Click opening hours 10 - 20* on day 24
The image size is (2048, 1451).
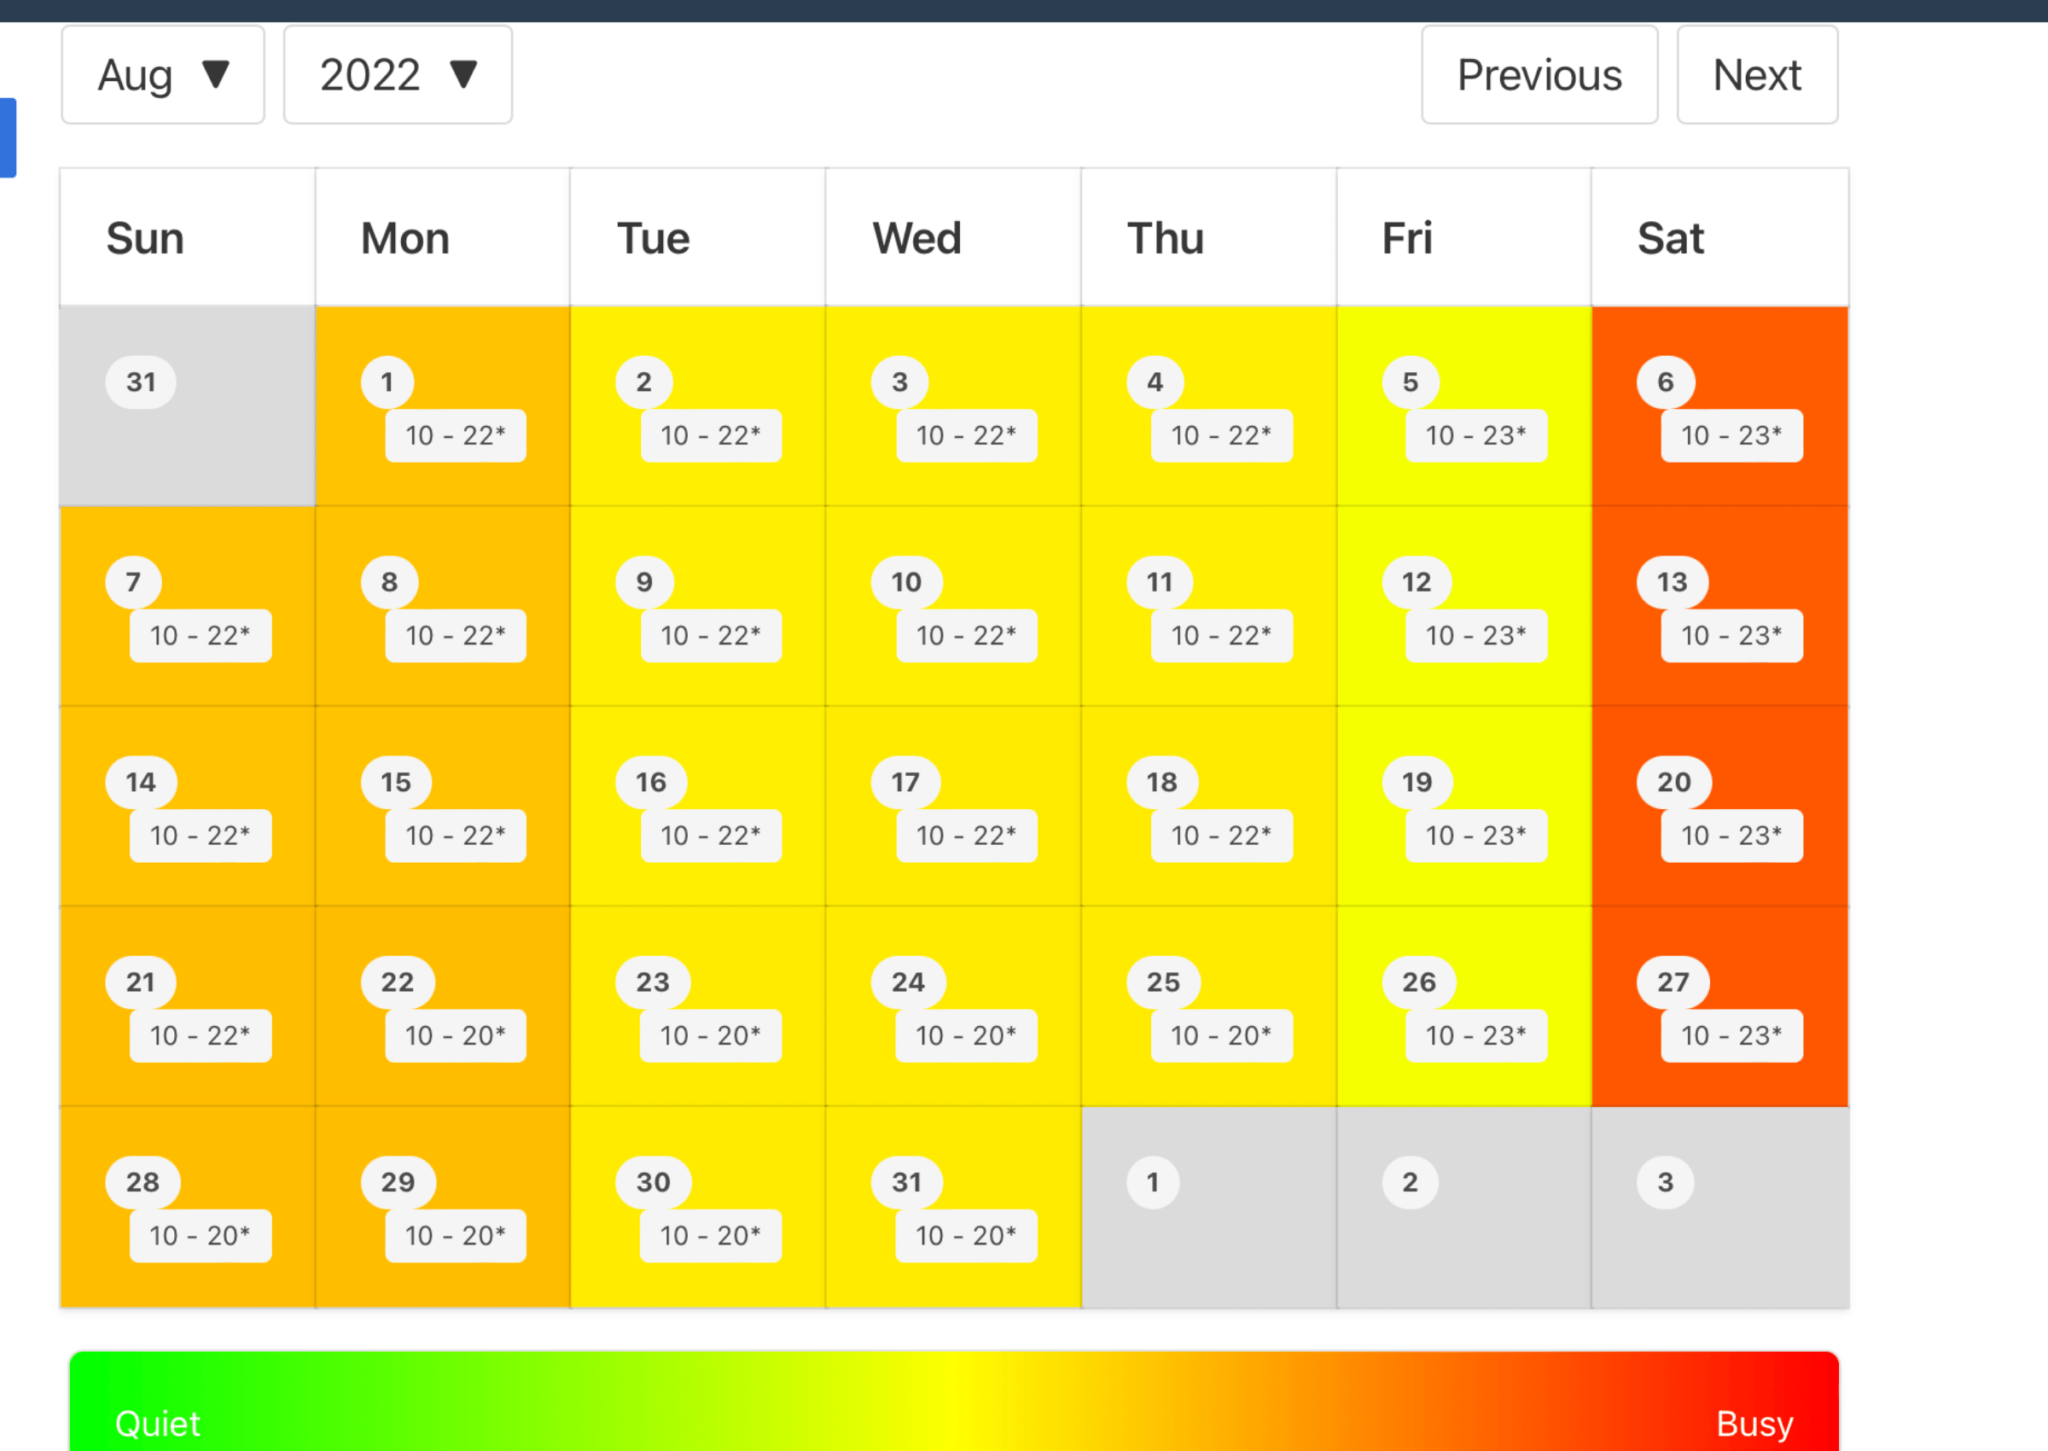(x=966, y=1036)
